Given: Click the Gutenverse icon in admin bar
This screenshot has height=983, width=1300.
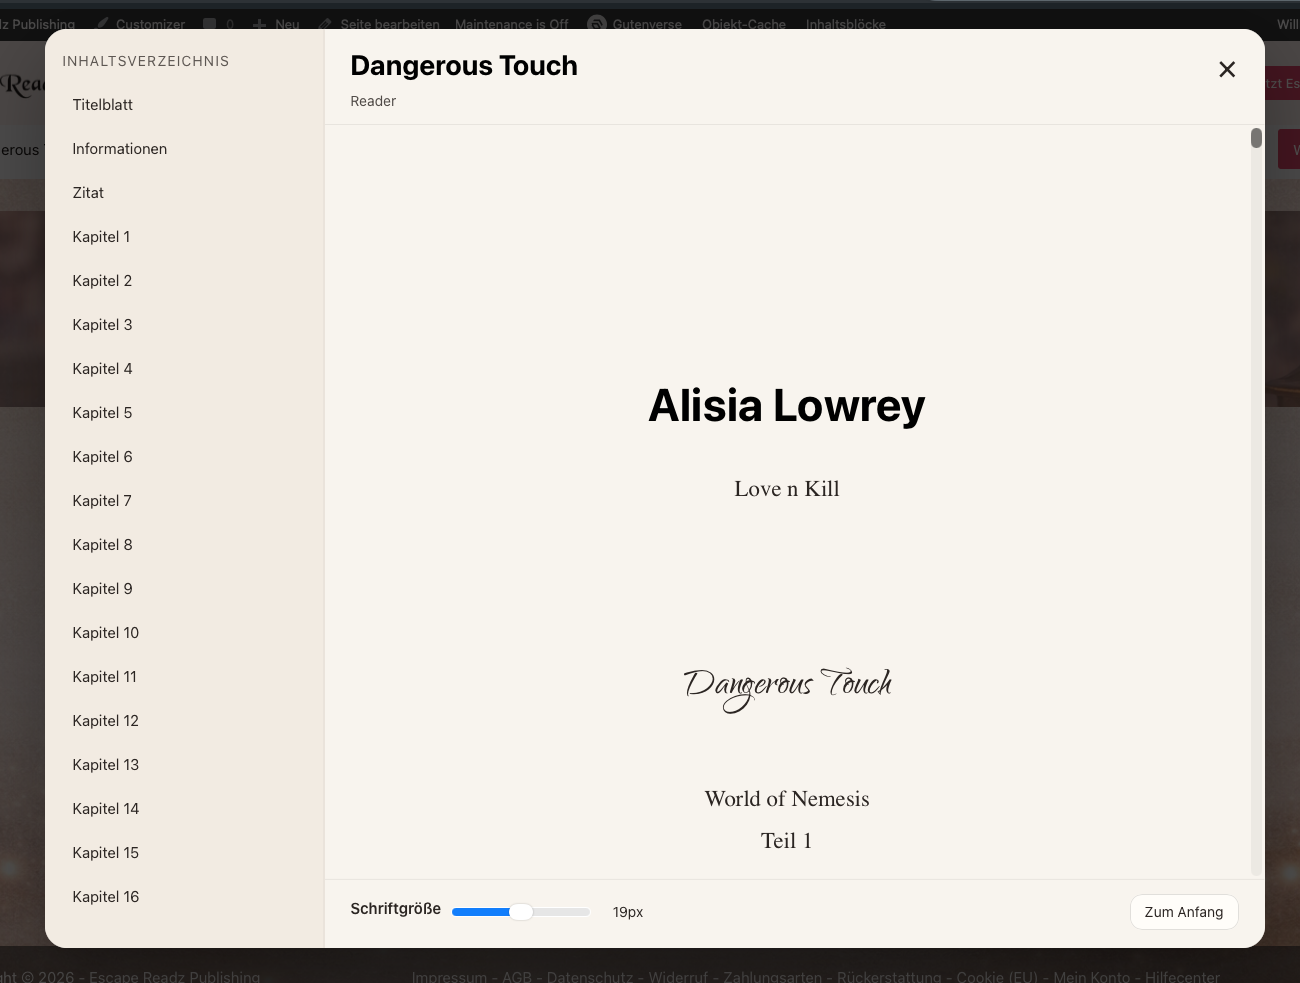Looking at the screenshot, I should point(597,23).
